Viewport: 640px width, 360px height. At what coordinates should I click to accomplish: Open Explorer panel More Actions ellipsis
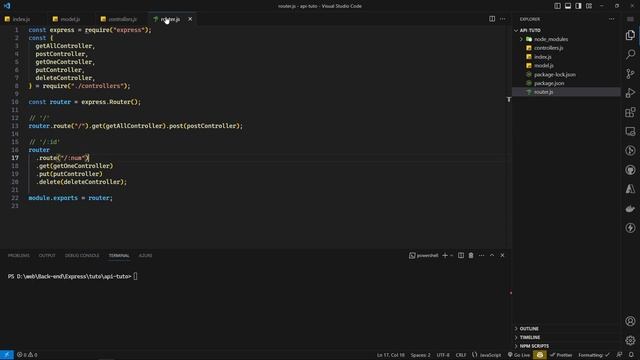pos(611,19)
